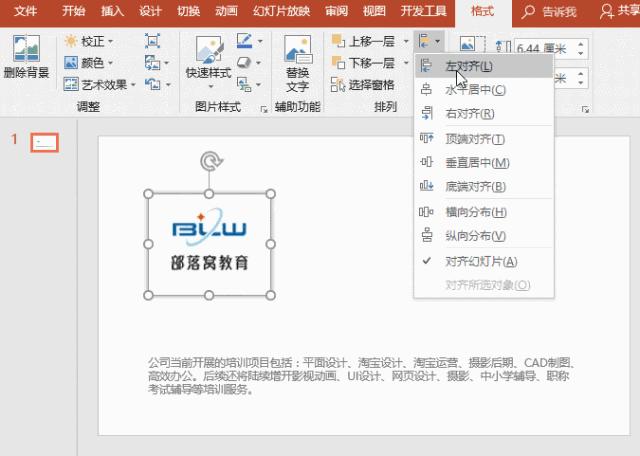Increase height with the spinner up arrow
This screenshot has height=456, width=640.
(581, 44)
